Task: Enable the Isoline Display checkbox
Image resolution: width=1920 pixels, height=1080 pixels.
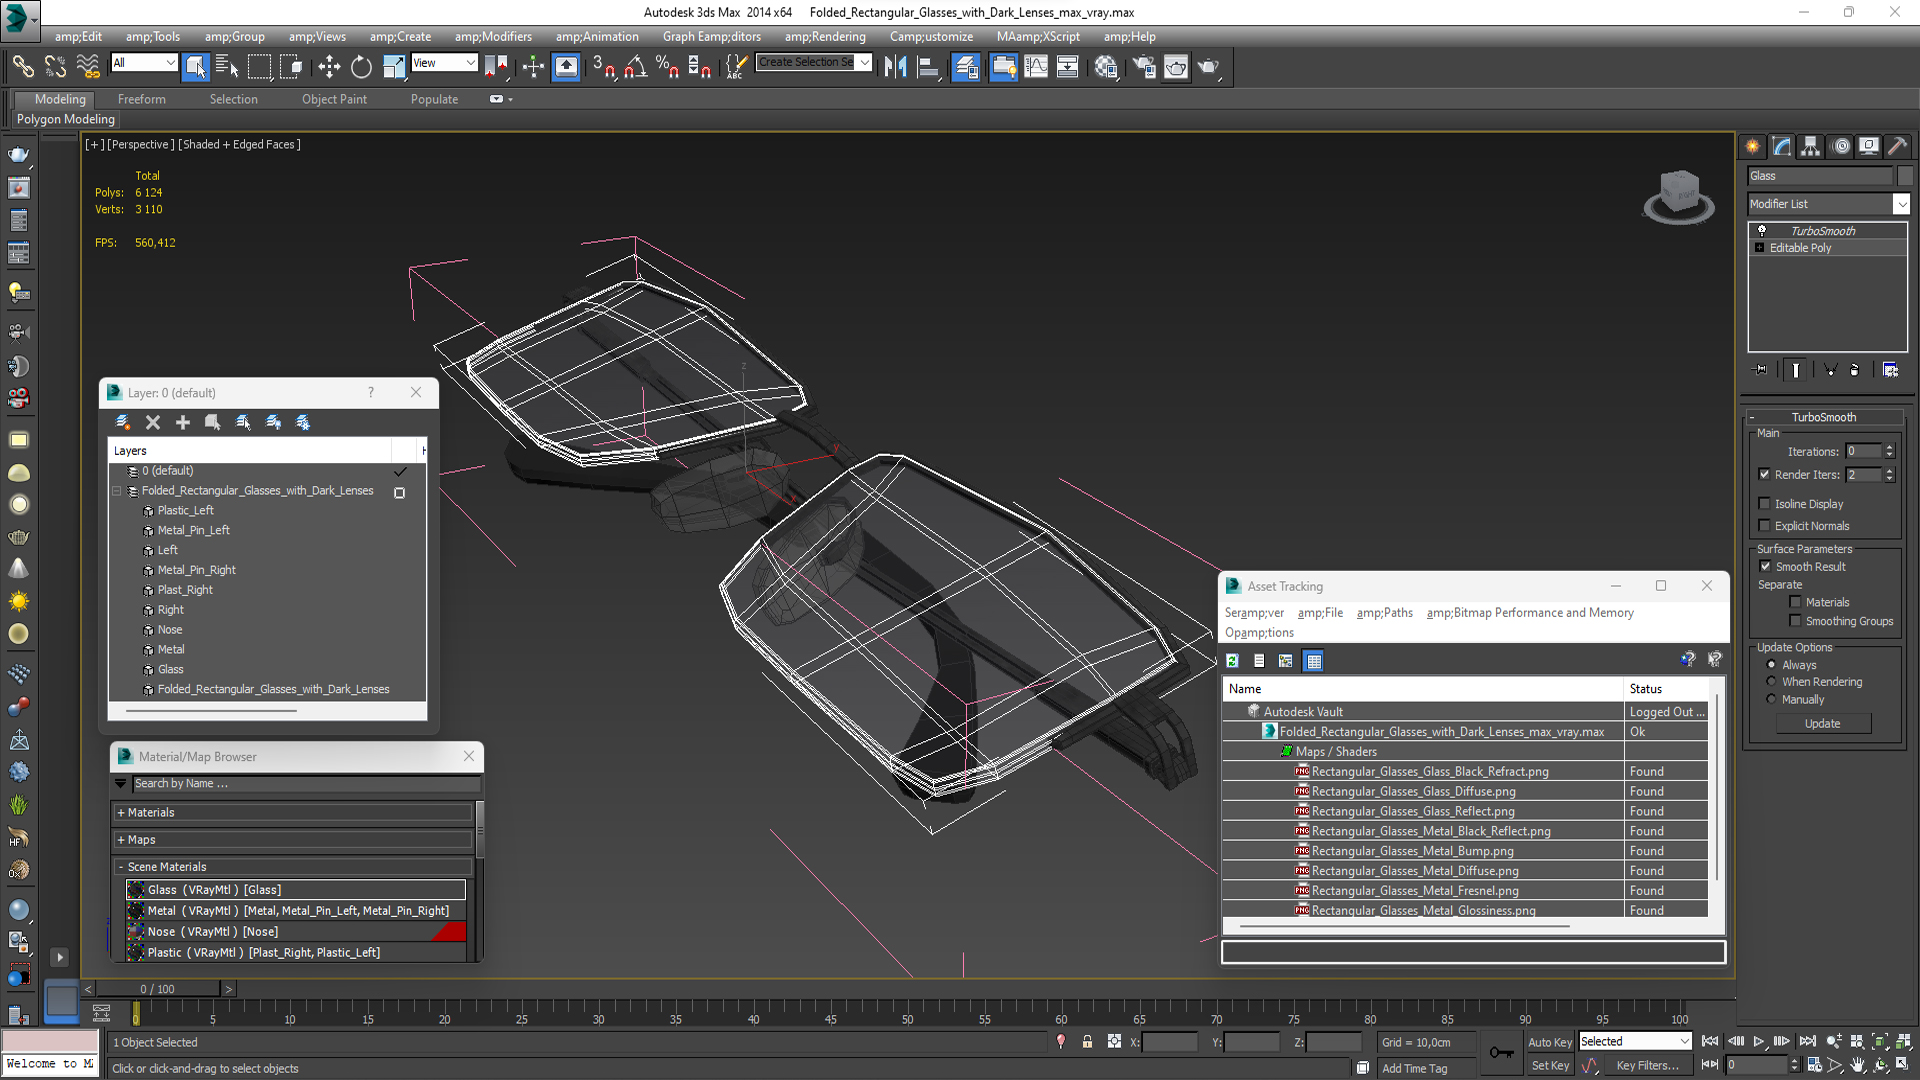Action: (x=1764, y=504)
